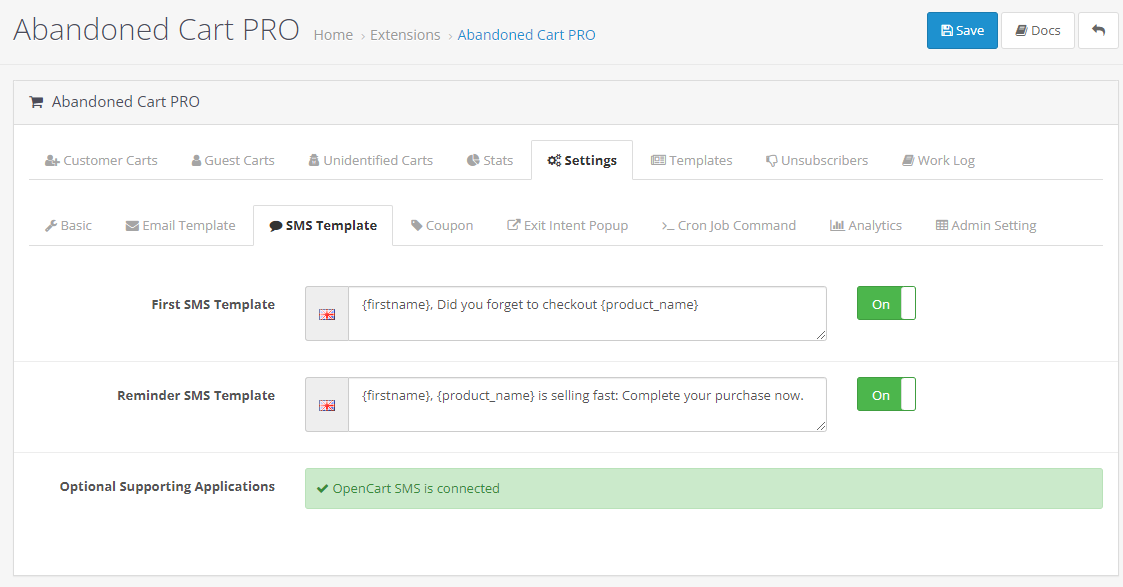Open the Exit Intent Popup sub-tab
The height and width of the screenshot is (587, 1123).
point(567,225)
